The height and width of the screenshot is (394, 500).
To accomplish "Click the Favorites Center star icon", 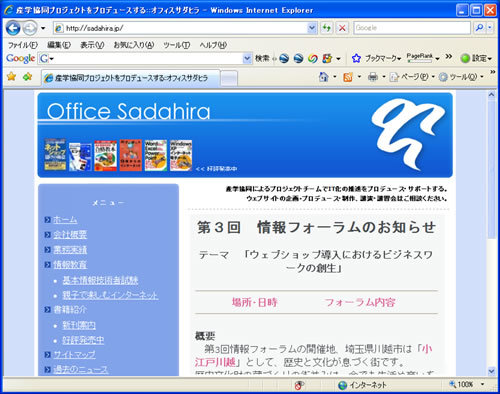I will pos(12,77).
